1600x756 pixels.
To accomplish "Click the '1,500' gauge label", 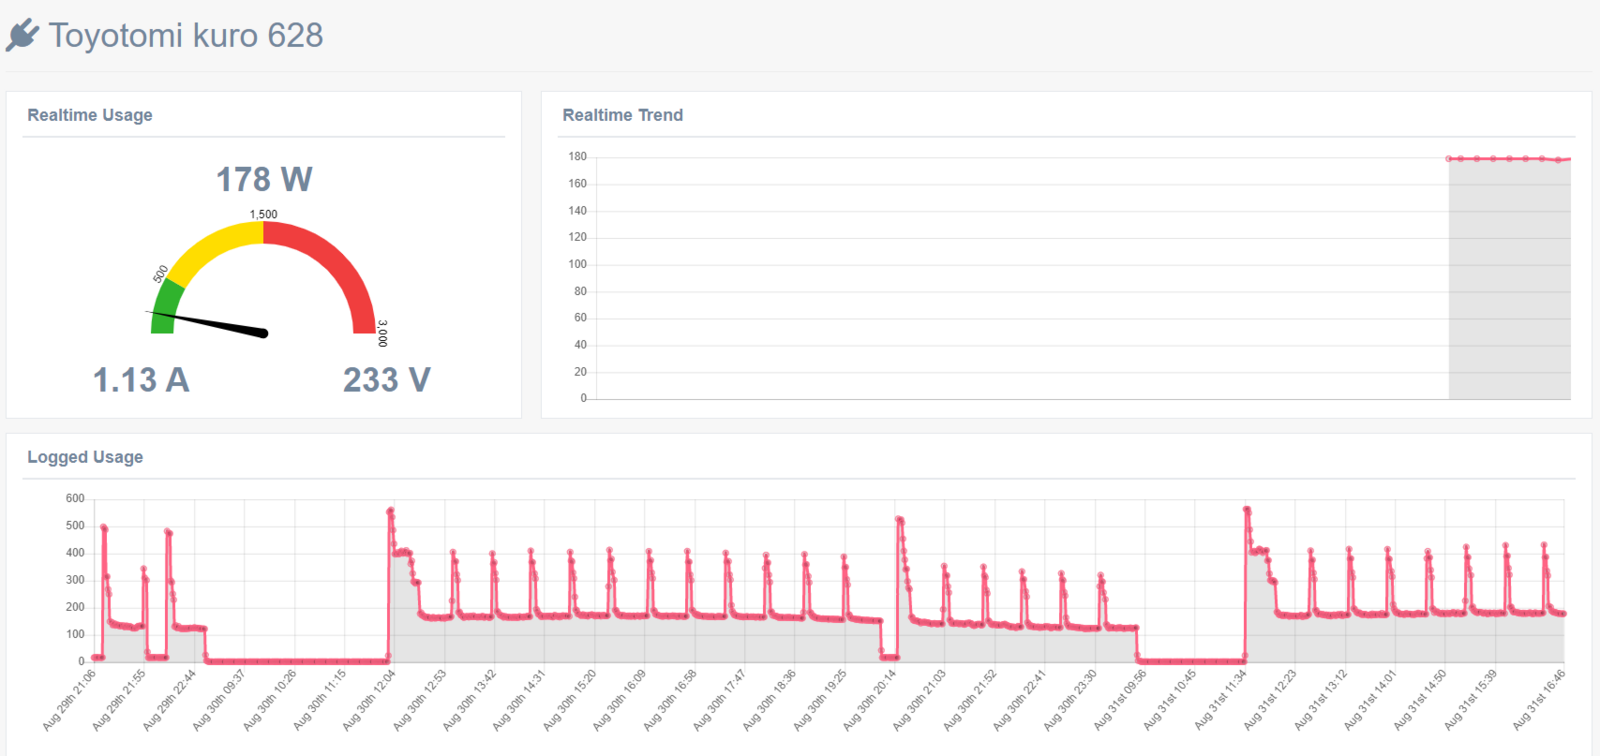I will click(x=264, y=214).
